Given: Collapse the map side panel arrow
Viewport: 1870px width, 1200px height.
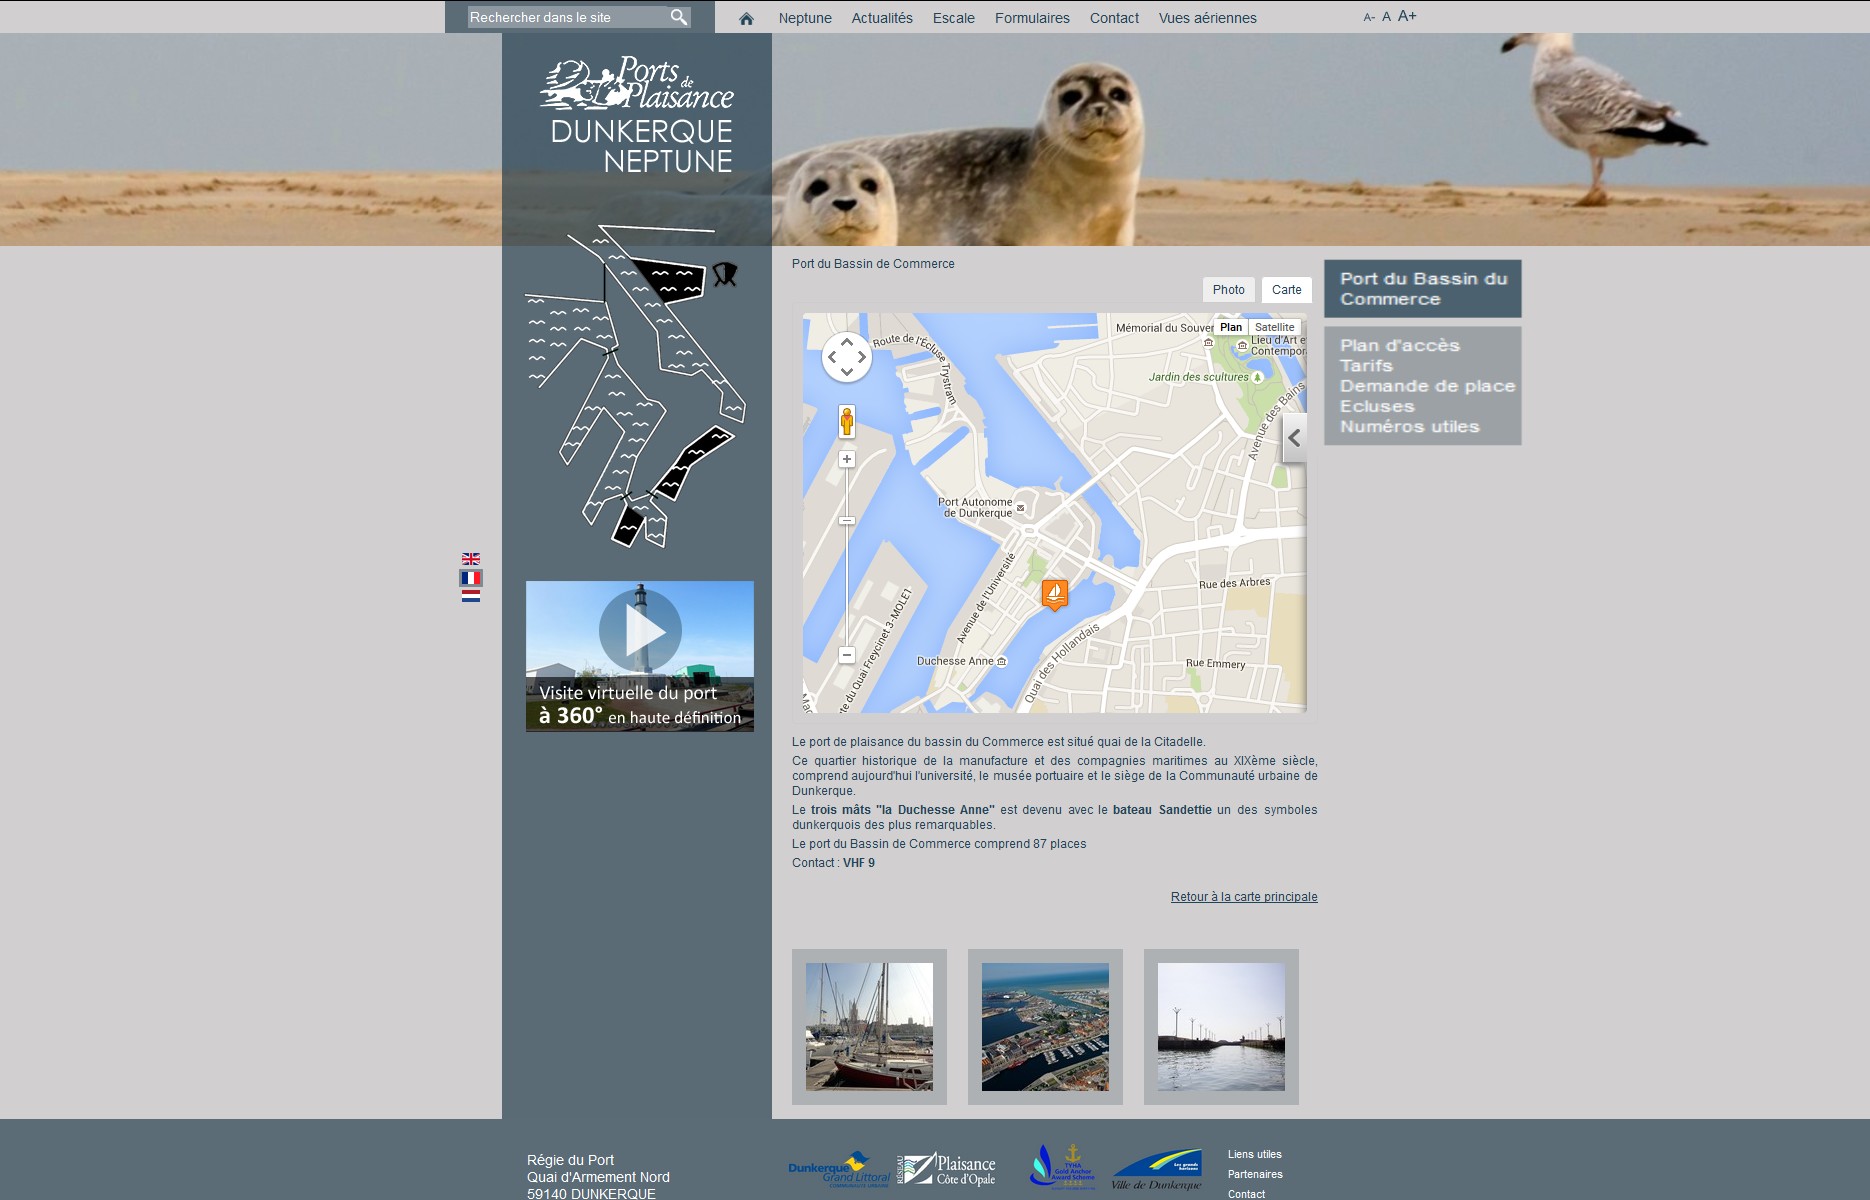Looking at the screenshot, I should point(1295,438).
